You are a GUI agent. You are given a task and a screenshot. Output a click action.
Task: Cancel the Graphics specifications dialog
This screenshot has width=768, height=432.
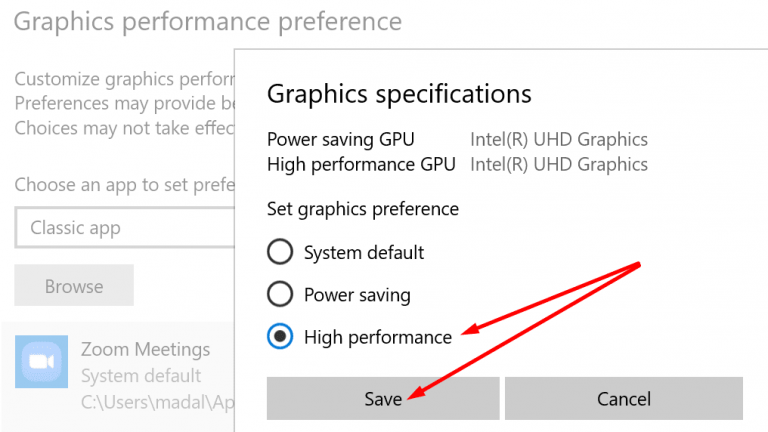(623, 398)
